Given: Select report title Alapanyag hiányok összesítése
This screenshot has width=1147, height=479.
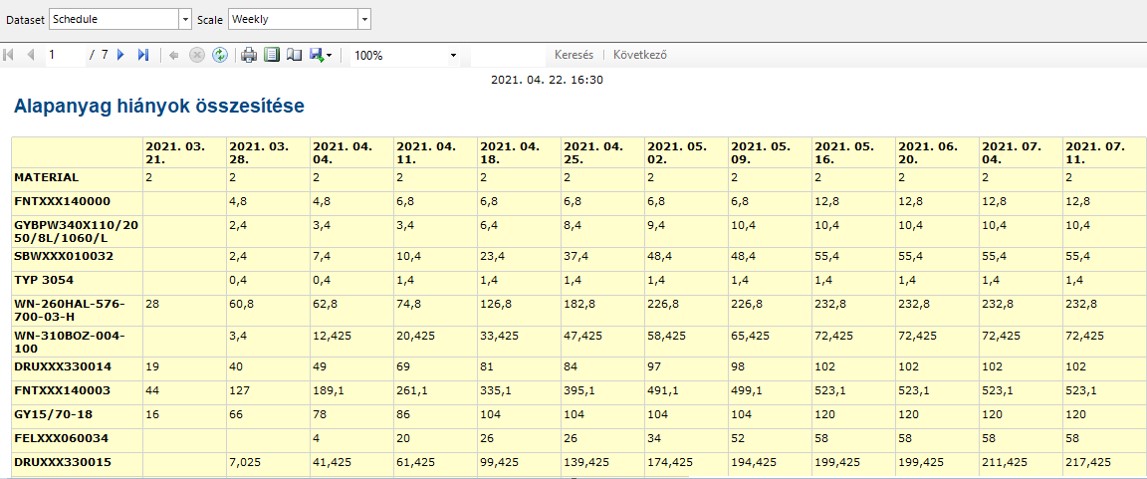Looking at the screenshot, I should pos(159,106).
